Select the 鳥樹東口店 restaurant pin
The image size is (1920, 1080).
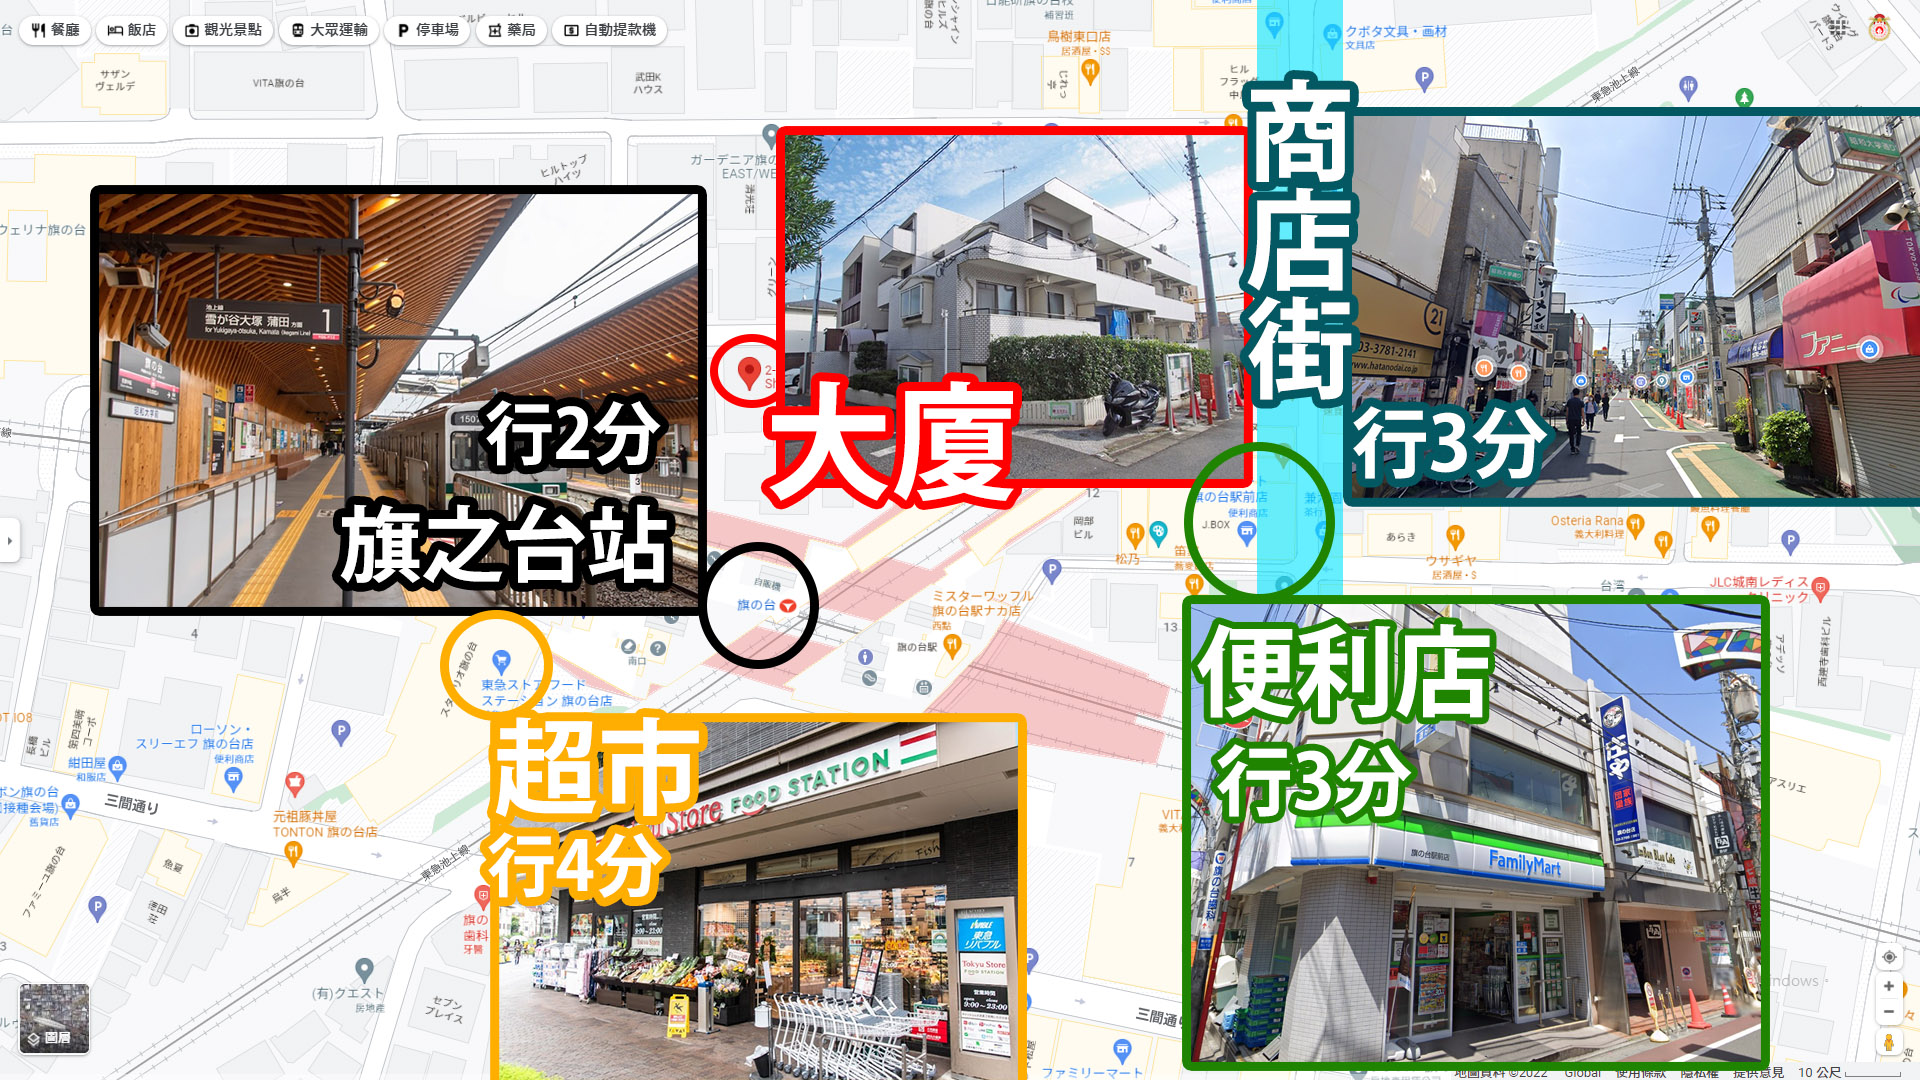(1090, 71)
